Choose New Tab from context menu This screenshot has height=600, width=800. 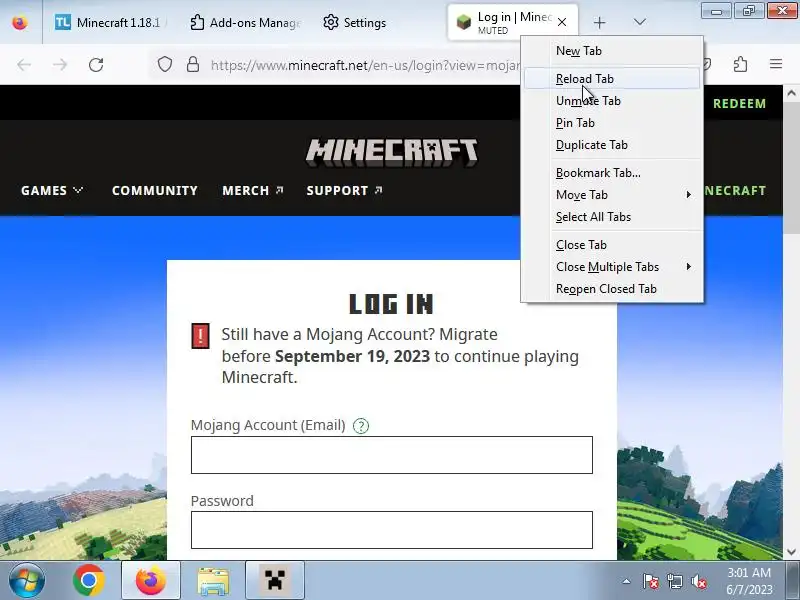tap(612, 51)
